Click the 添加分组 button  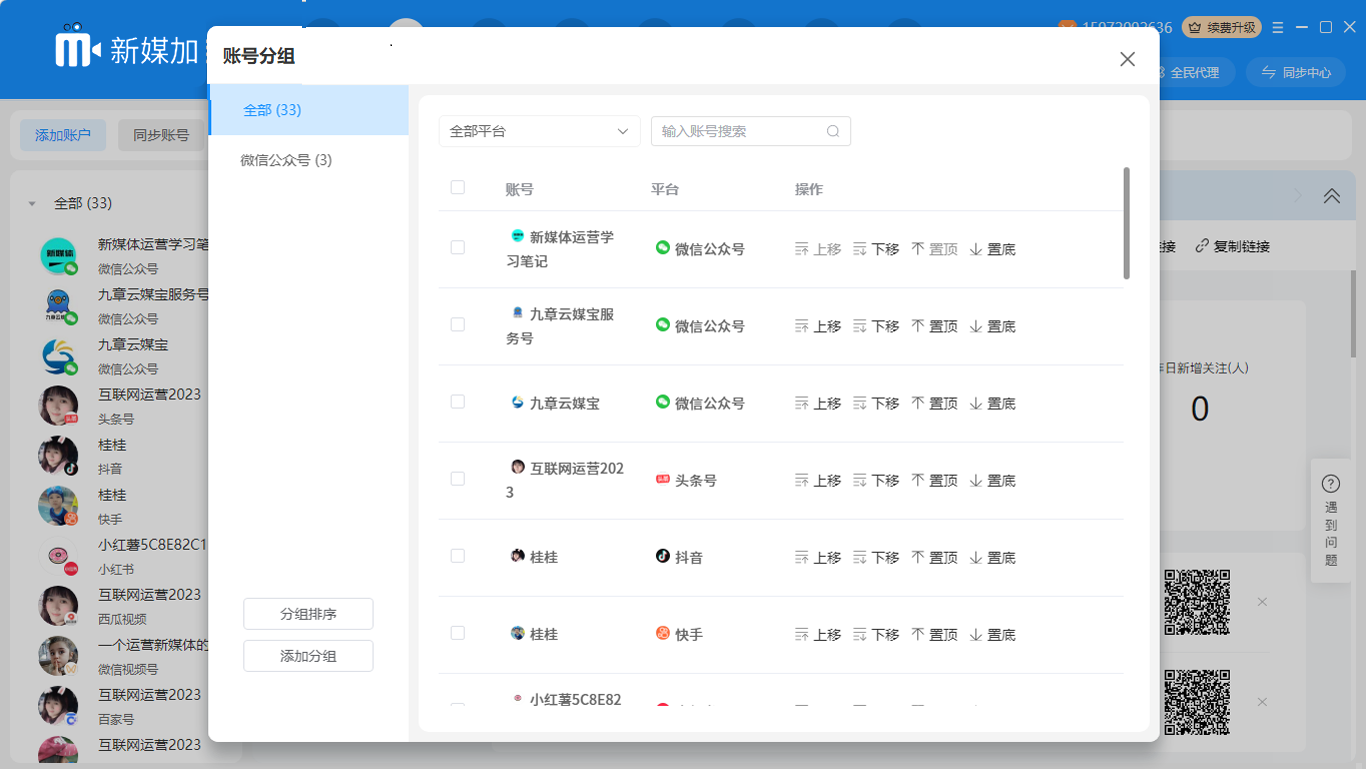tap(308, 656)
